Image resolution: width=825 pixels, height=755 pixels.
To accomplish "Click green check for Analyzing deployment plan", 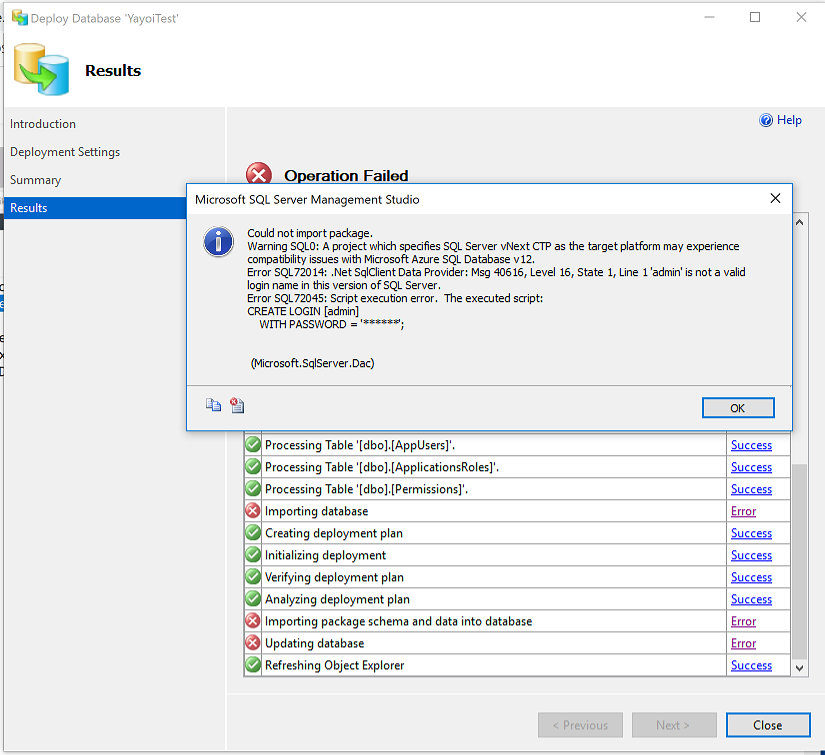I will (253, 599).
